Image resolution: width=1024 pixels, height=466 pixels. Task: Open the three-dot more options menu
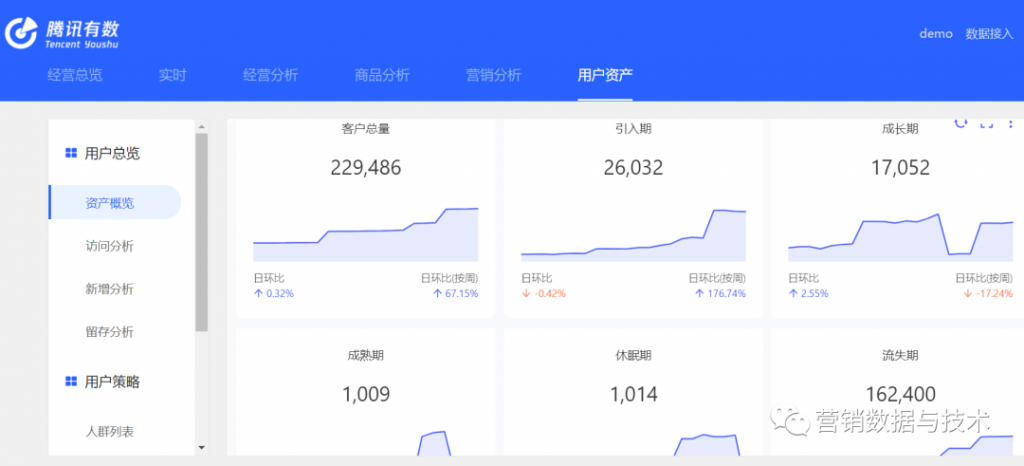tap(1011, 123)
